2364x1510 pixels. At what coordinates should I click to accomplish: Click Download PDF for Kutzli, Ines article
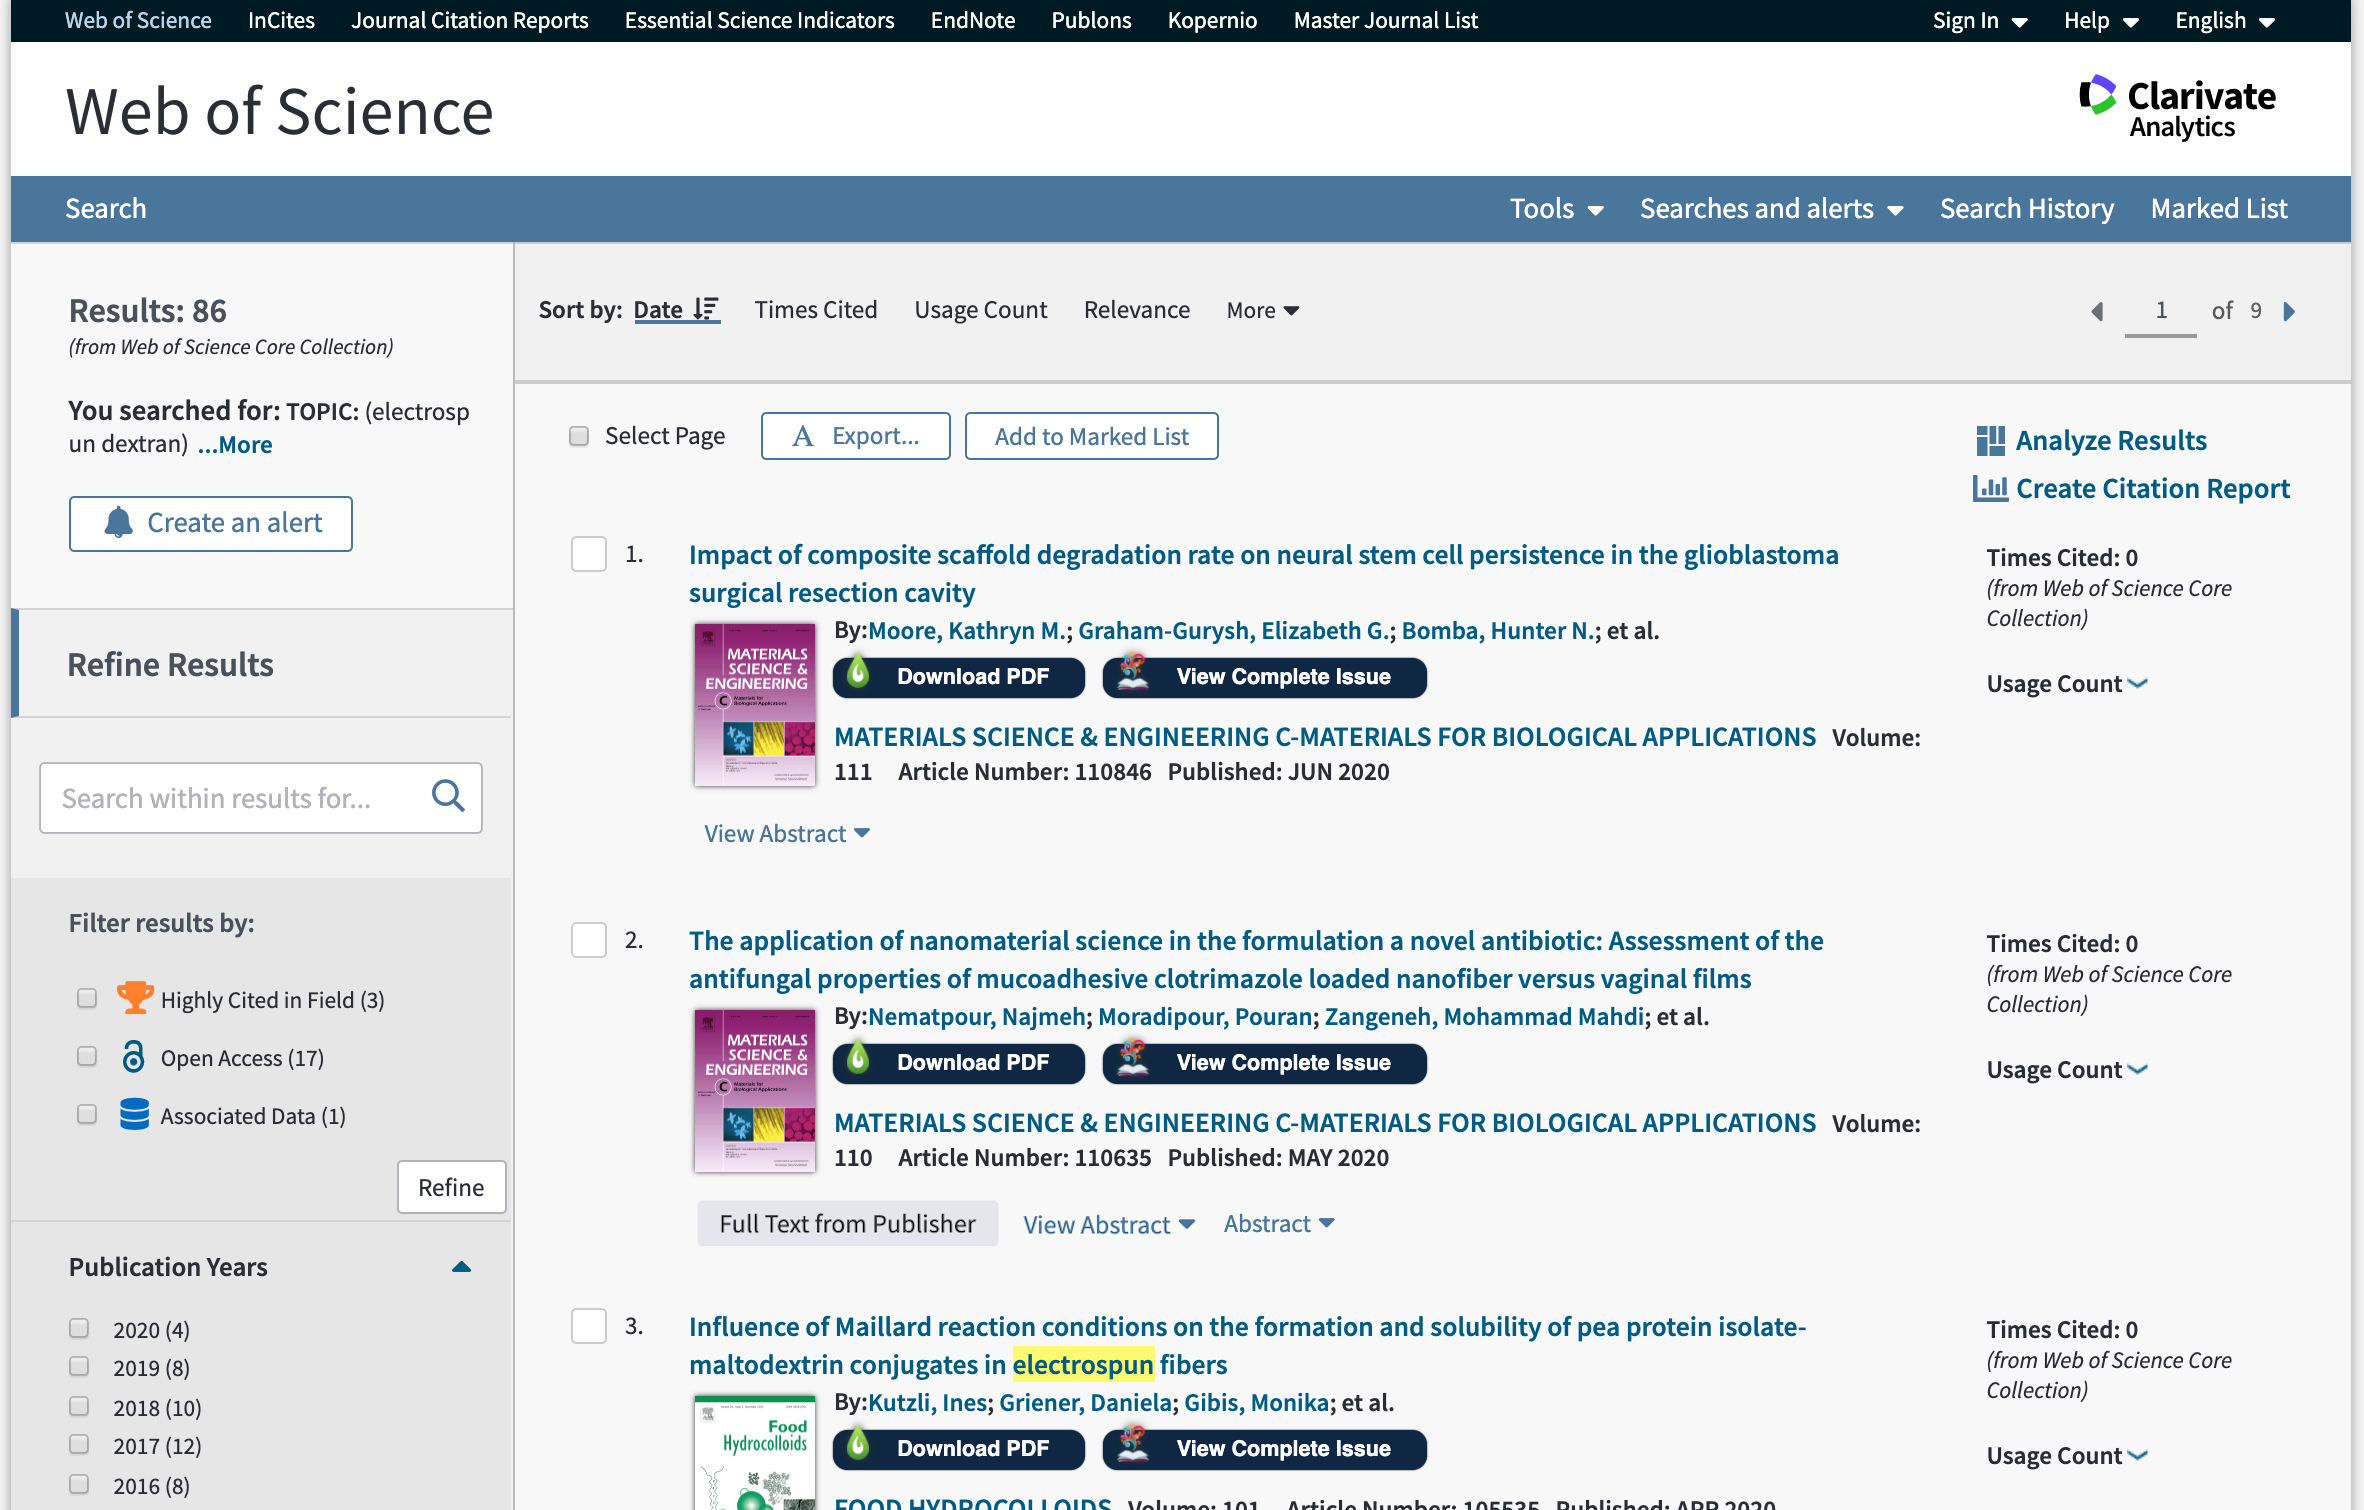[958, 1449]
